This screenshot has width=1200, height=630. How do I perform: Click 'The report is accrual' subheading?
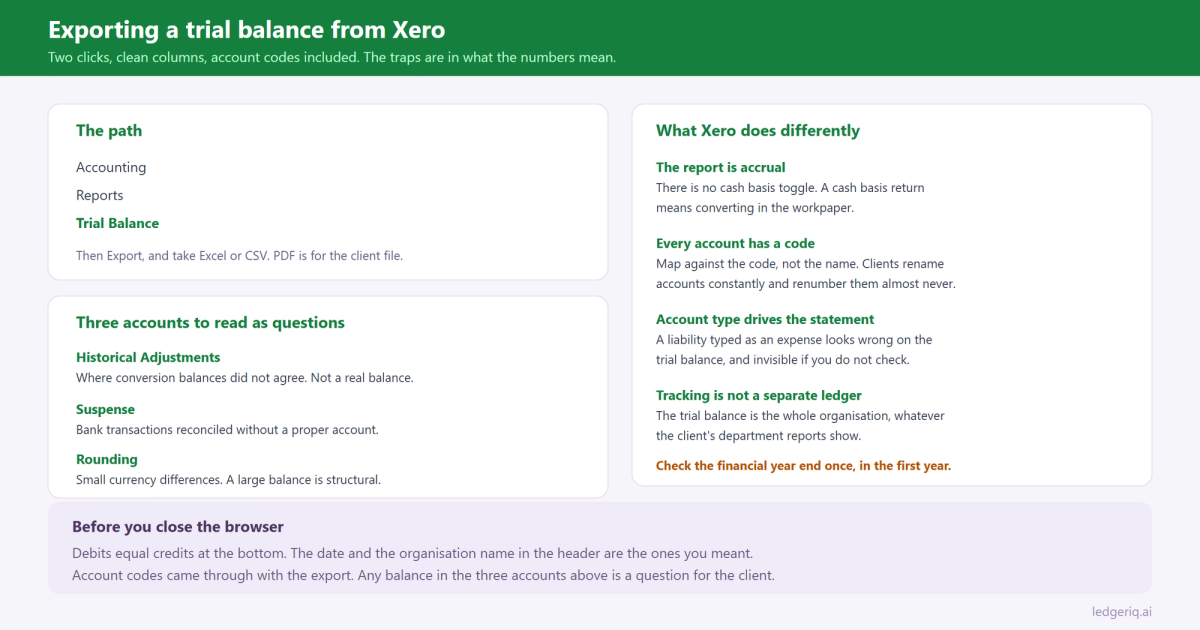tap(721, 167)
